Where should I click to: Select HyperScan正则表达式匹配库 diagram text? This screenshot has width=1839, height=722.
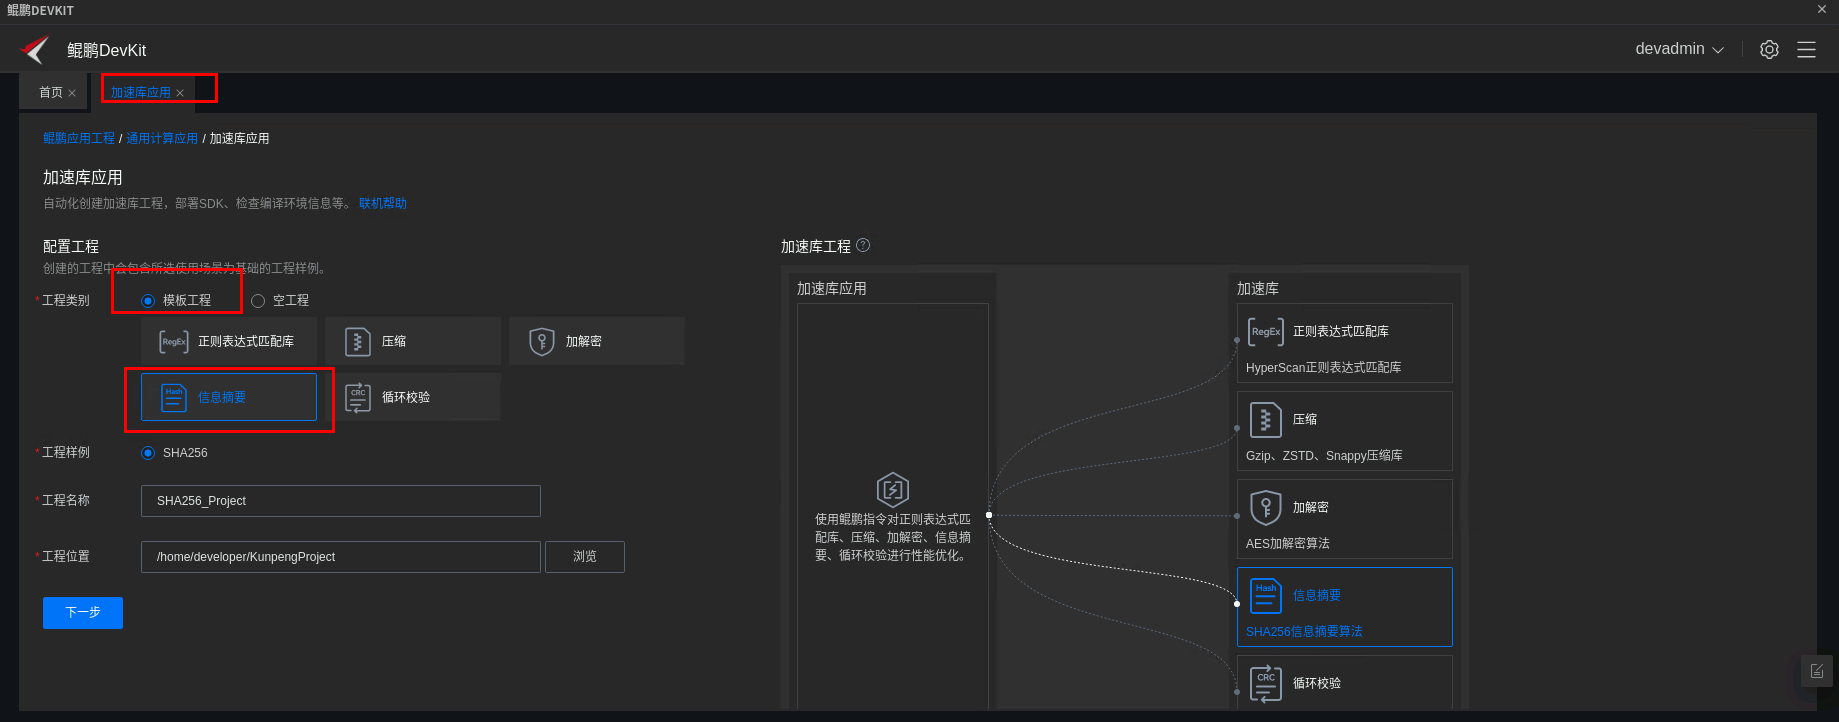1323,368
